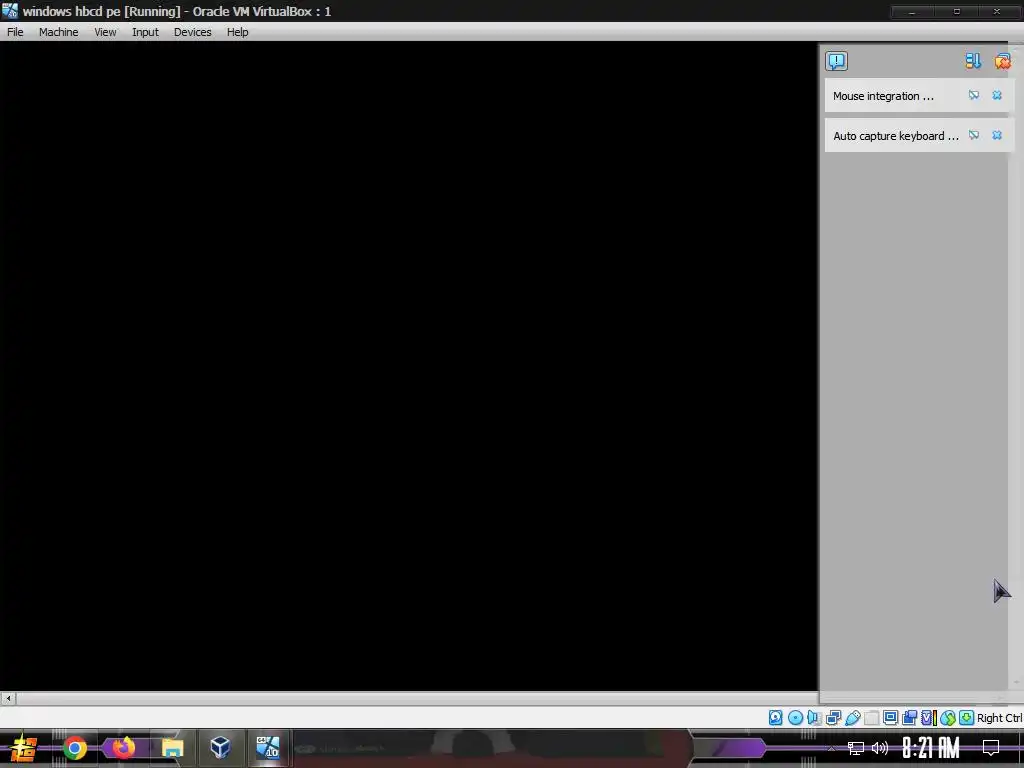1024x768 pixels.
Task: Click the audio status icon
Action: [813, 718]
